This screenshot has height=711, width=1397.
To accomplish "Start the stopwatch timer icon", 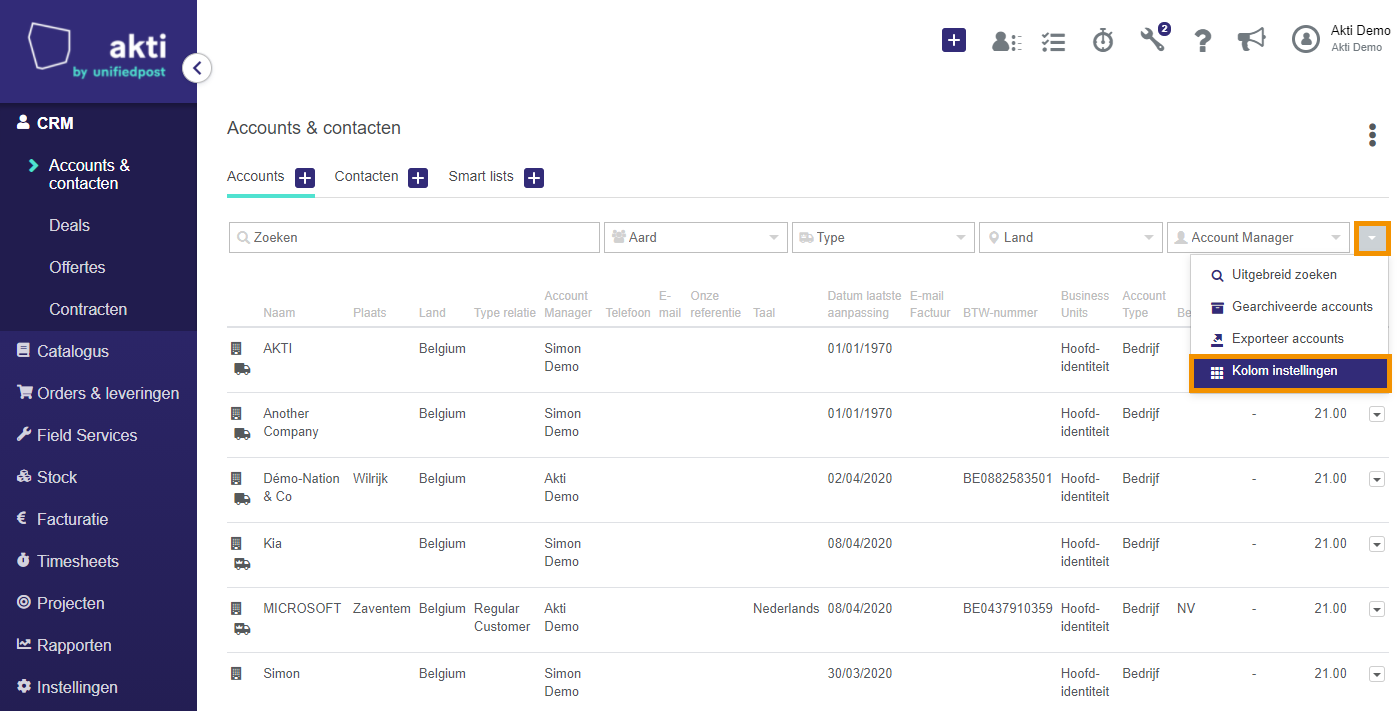I will pyautogui.click(x=1103, y=40).
